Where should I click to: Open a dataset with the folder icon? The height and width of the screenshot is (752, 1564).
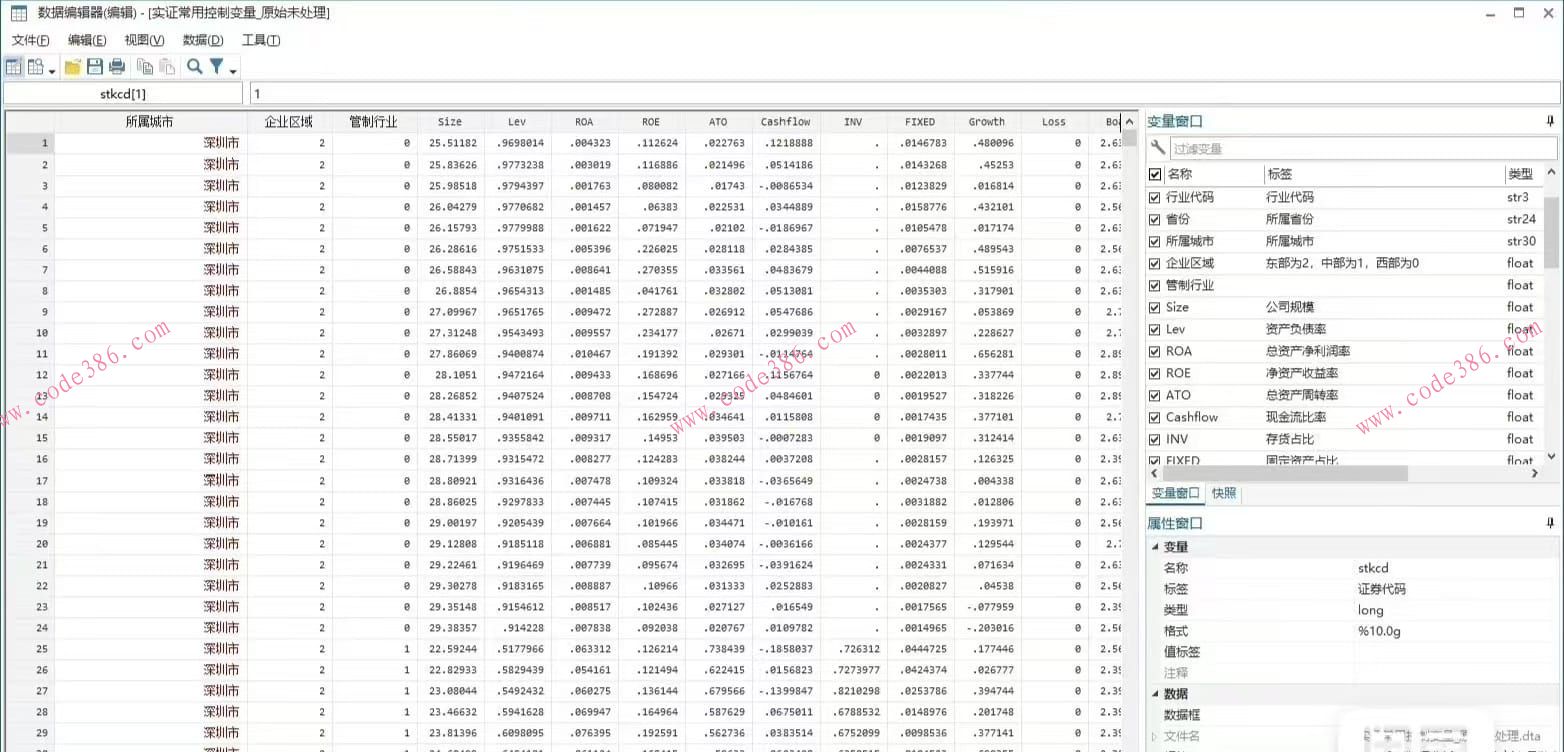pos(73,67)
